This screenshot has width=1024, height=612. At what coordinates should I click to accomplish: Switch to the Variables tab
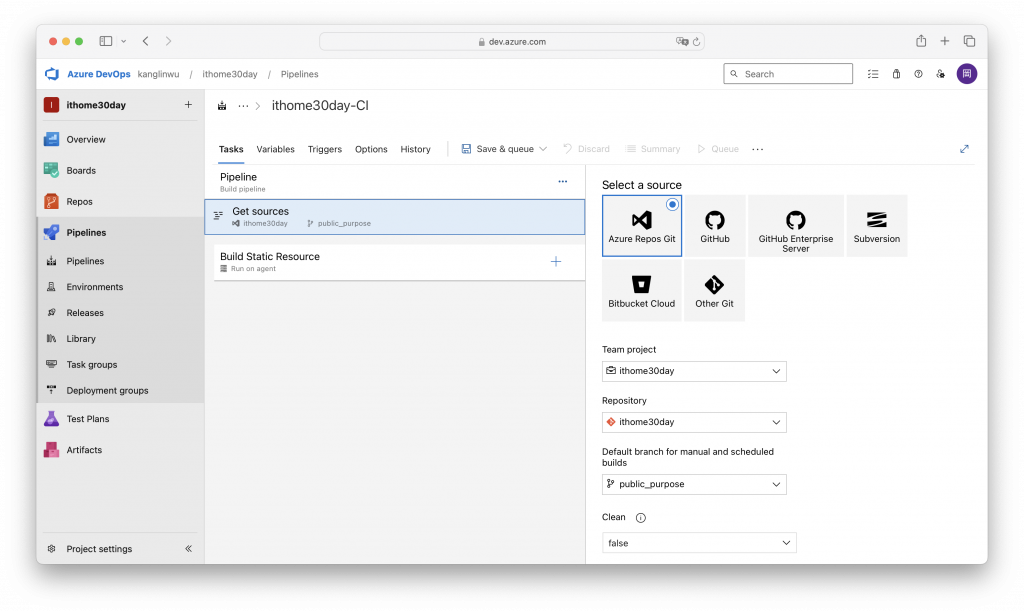click(x=276, y=149)
